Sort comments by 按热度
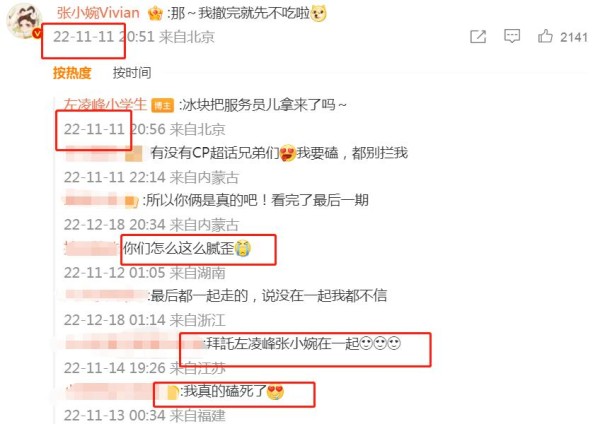This screenshot has width=600, height=424. pyautogui.click(x=72, y=72)
